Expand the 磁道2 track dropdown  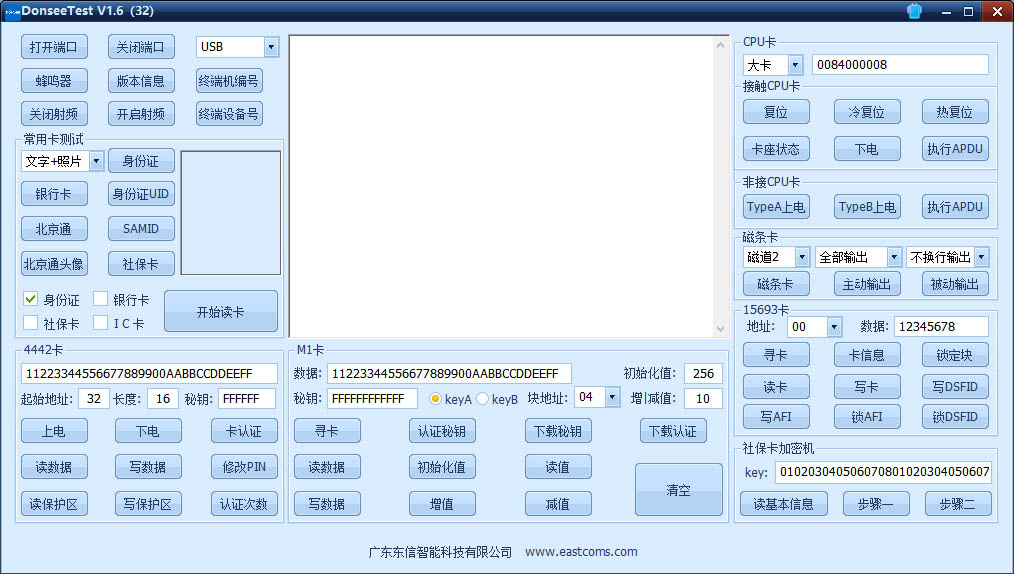(802, 257)
